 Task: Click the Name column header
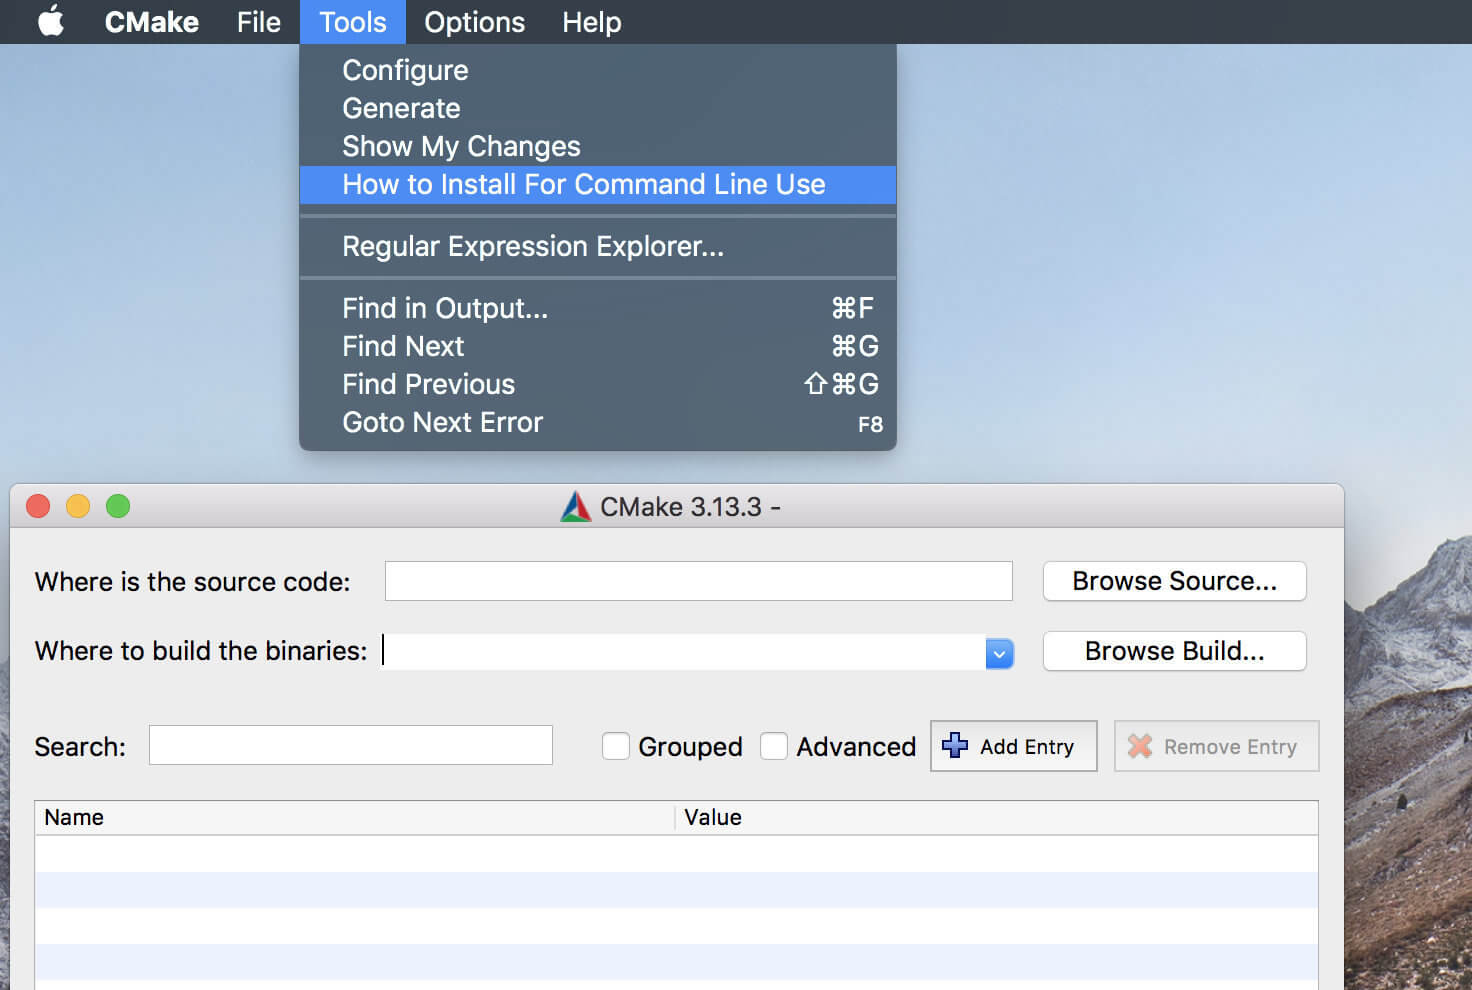[x=355, y=818]
